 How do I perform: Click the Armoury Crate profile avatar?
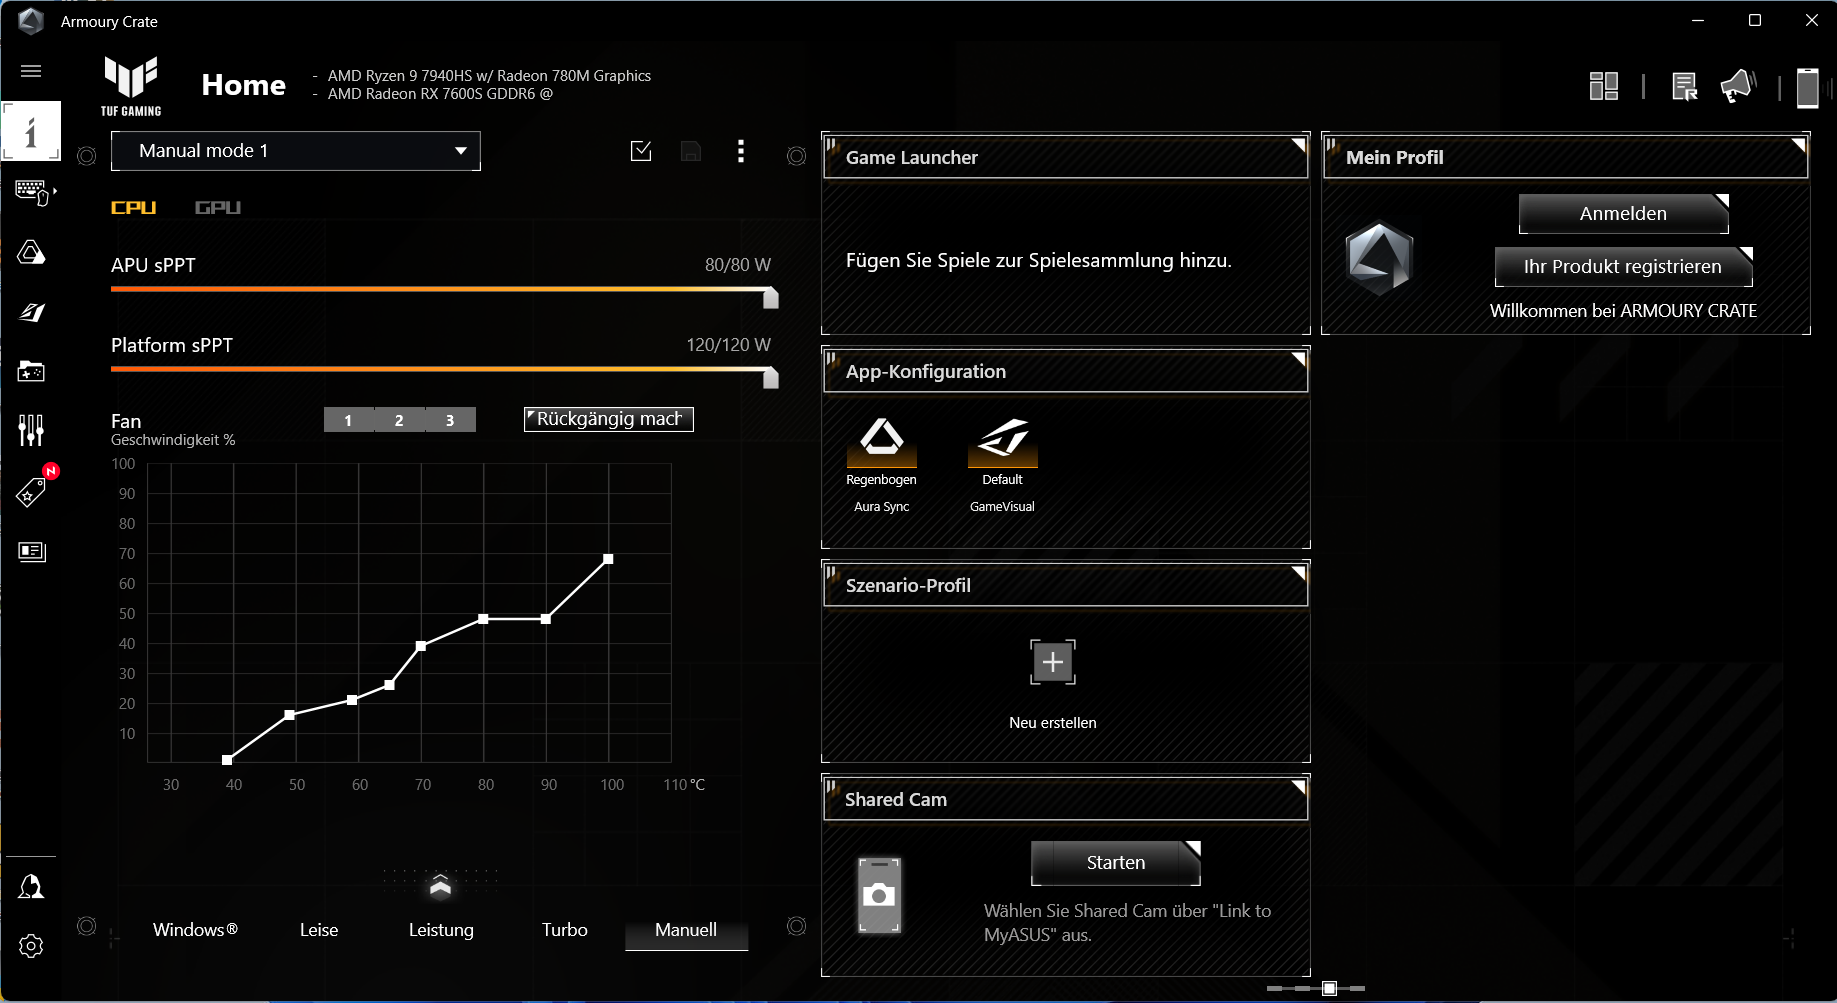click(x=1380, y=257)
